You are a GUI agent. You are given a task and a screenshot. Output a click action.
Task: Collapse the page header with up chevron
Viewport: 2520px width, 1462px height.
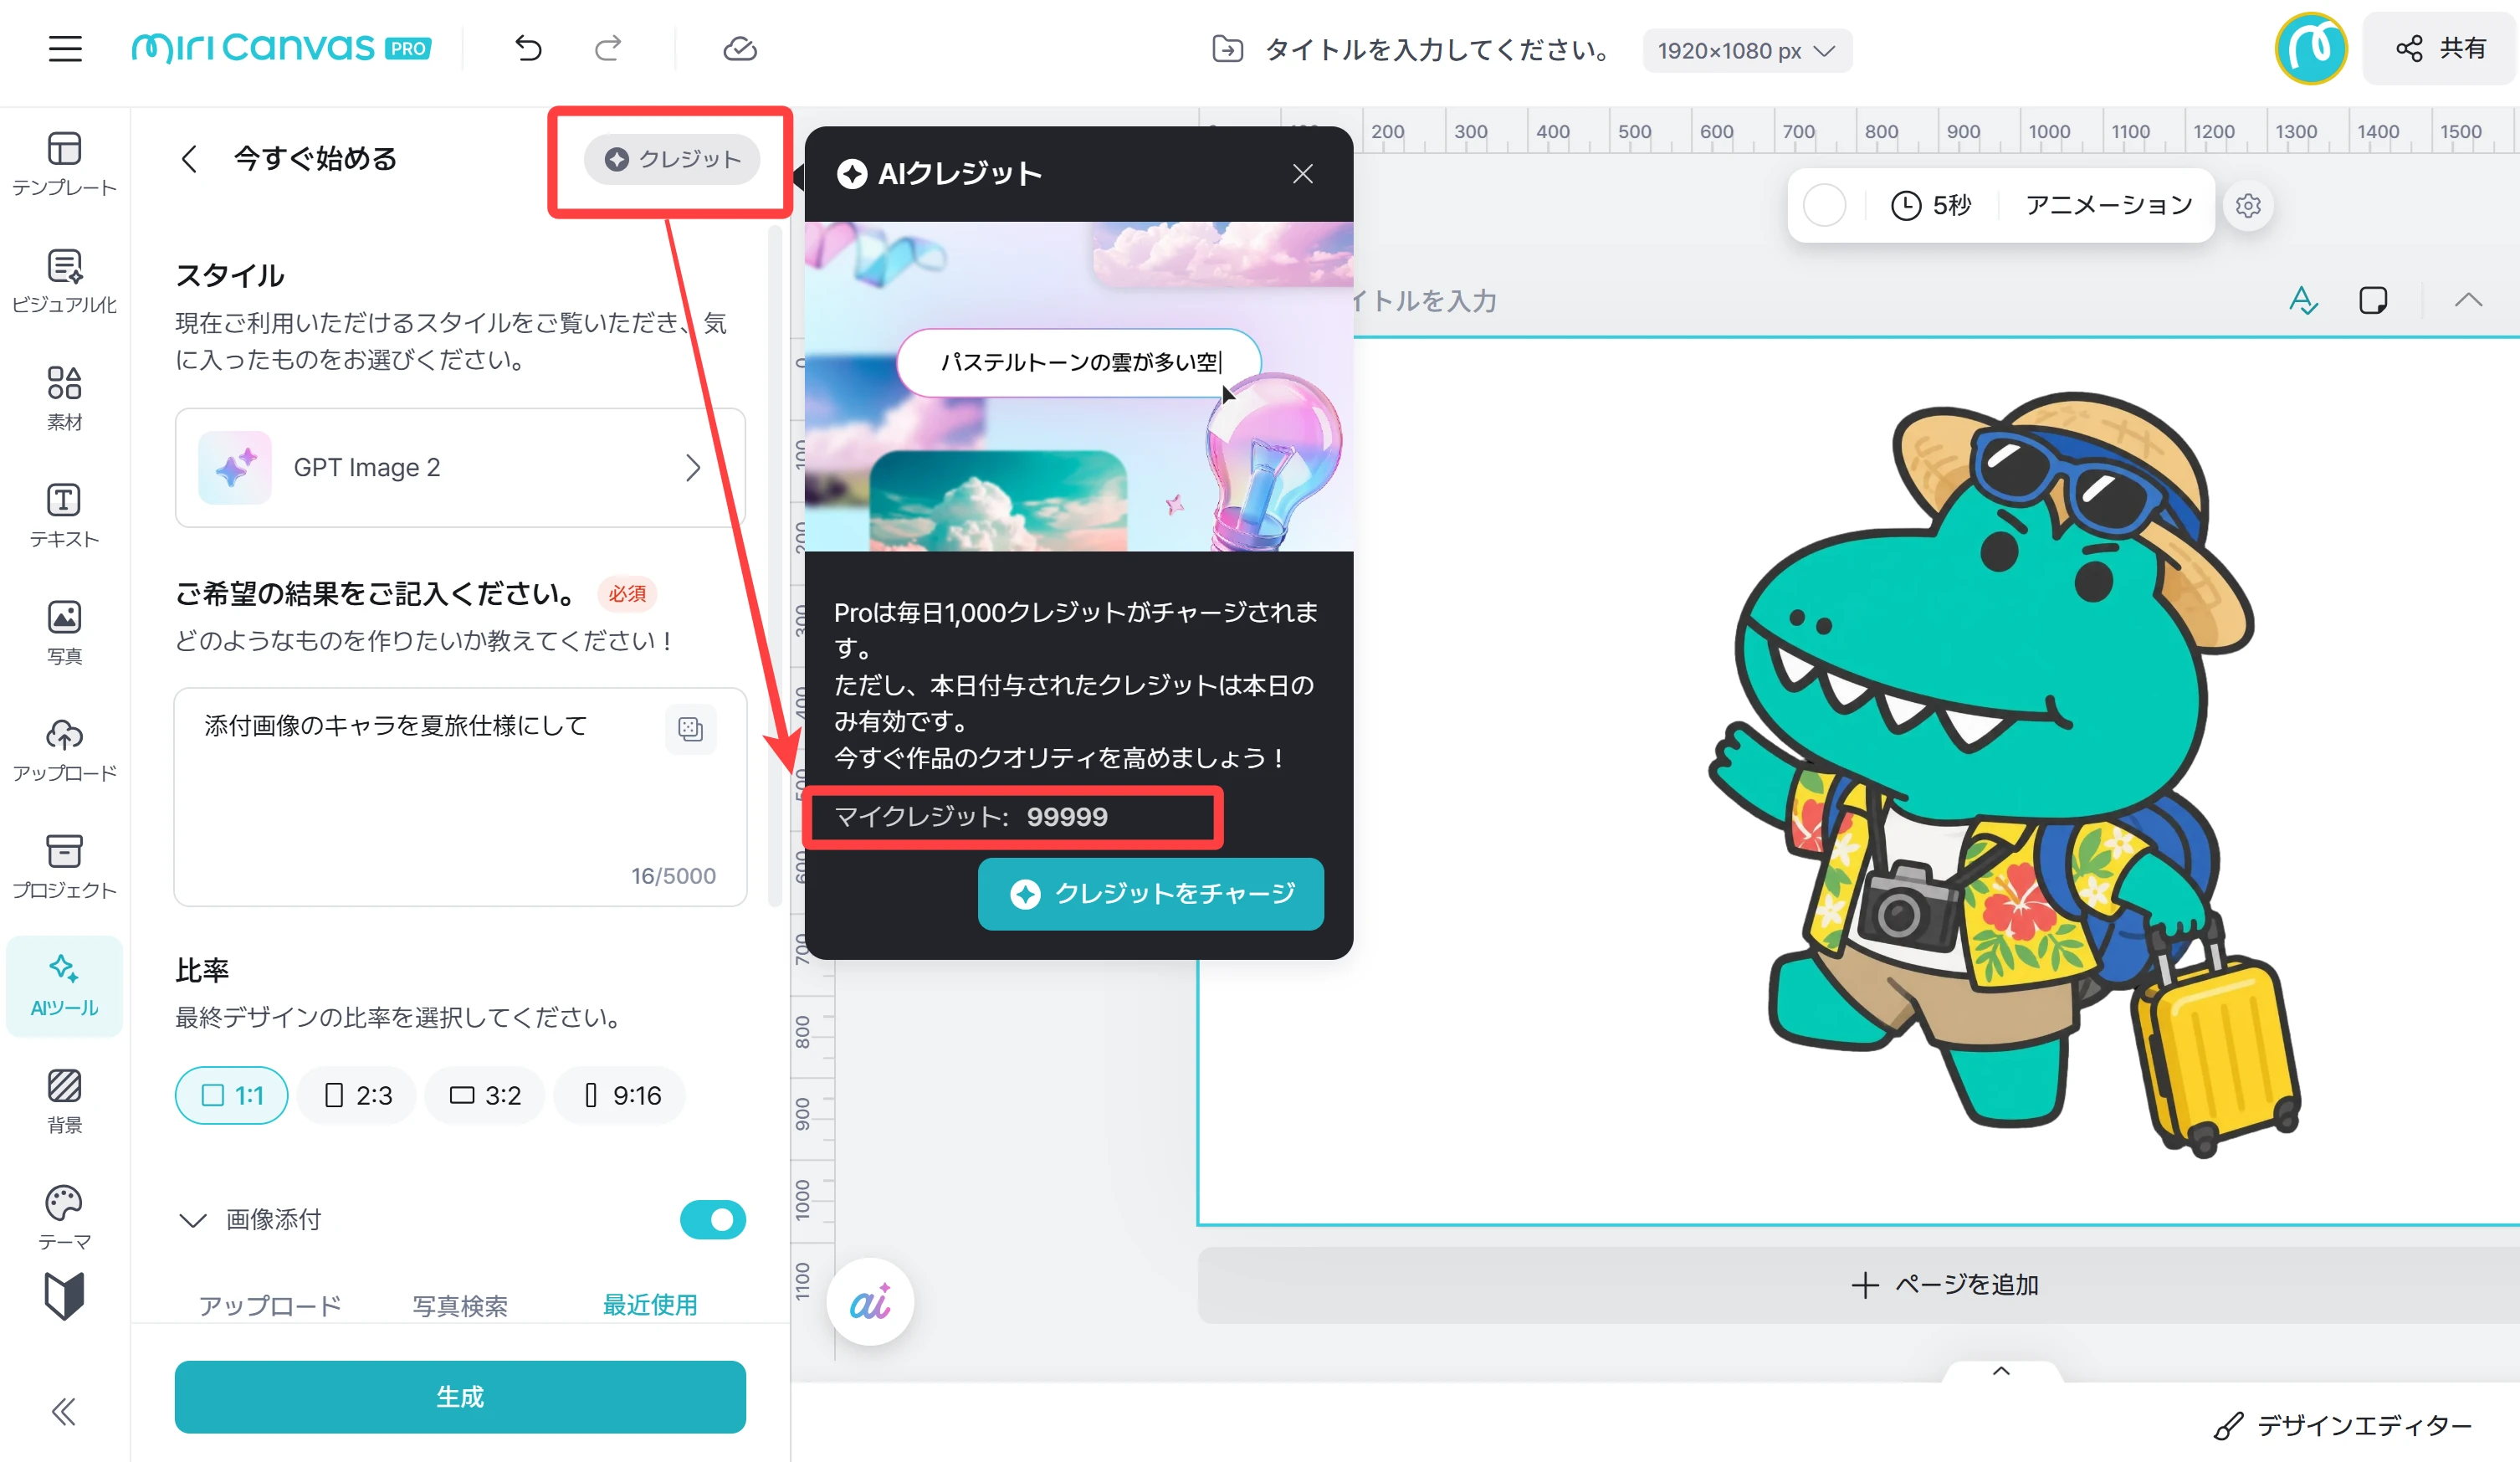2468,300
